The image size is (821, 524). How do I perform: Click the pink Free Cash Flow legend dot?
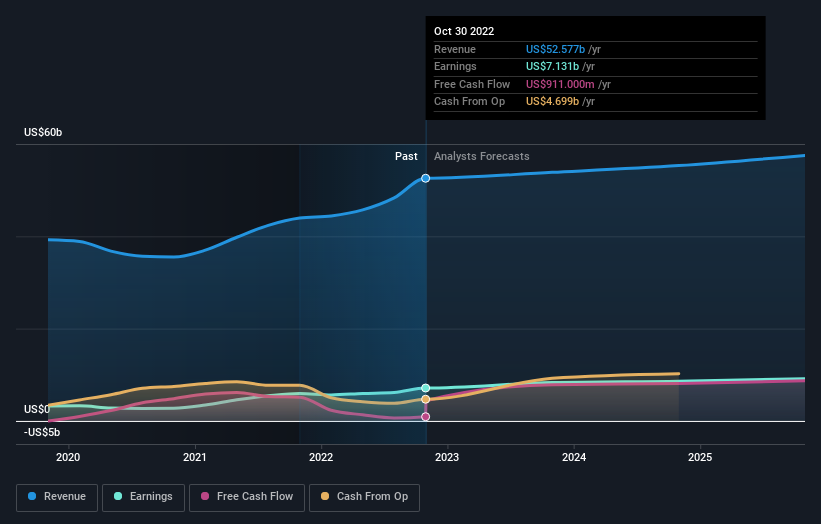pyautogui.click(x=205, y=496)
